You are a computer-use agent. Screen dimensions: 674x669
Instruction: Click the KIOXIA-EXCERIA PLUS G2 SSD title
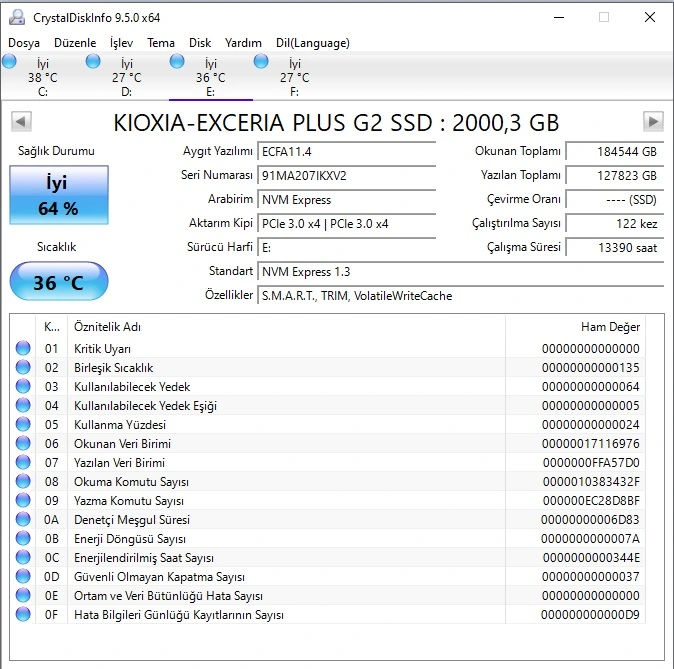tap(336, 123)
